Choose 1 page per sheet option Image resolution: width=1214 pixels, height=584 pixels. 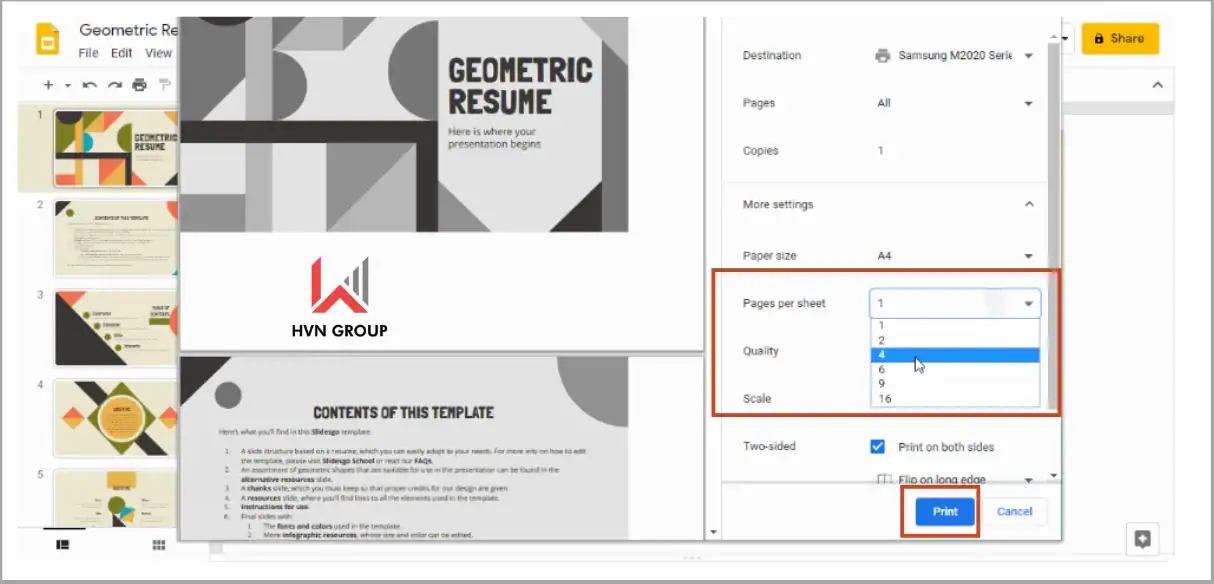pyautogui.click(x=955, y=325)
